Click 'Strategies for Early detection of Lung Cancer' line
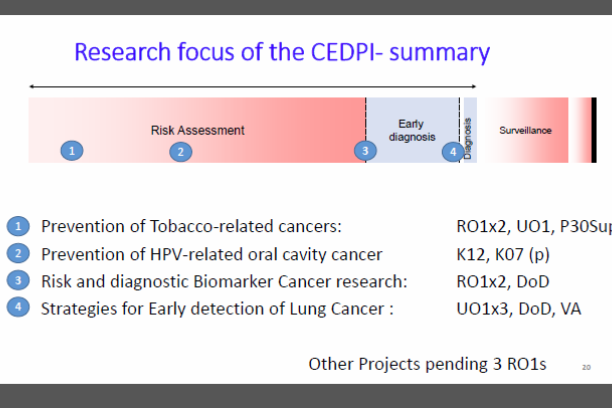The image size is (612, 408). tap(217, 308)
